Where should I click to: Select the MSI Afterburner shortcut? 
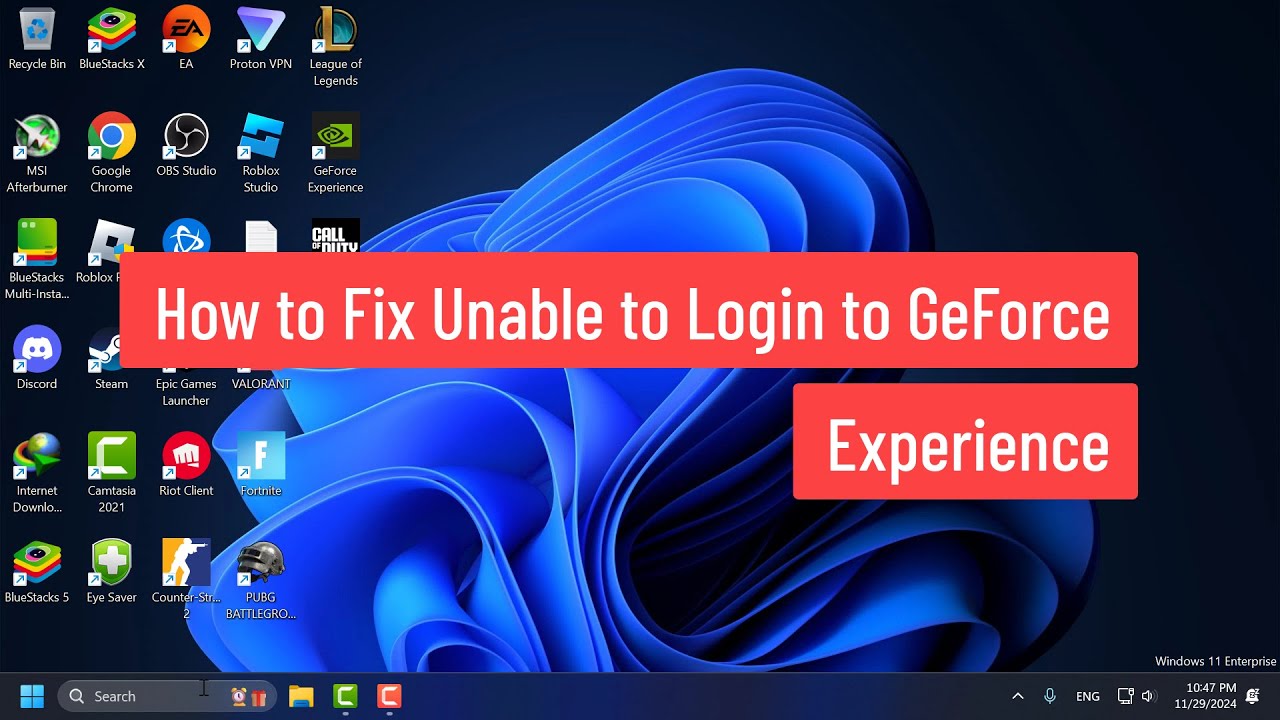coord(37,153)
